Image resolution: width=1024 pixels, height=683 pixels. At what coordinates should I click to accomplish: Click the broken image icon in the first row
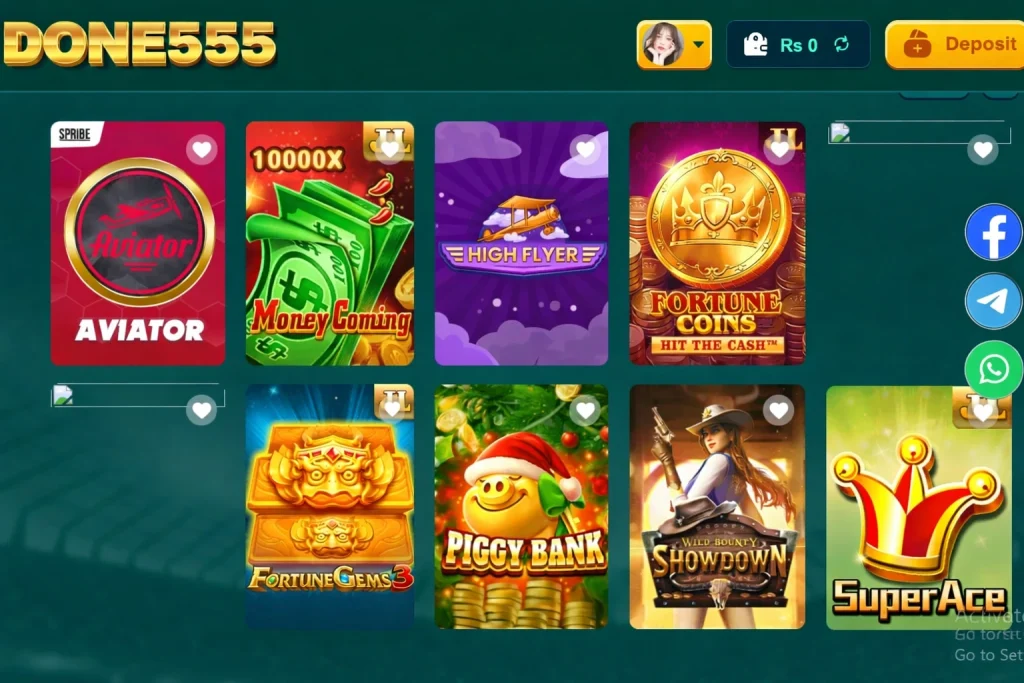coord(840,133)
